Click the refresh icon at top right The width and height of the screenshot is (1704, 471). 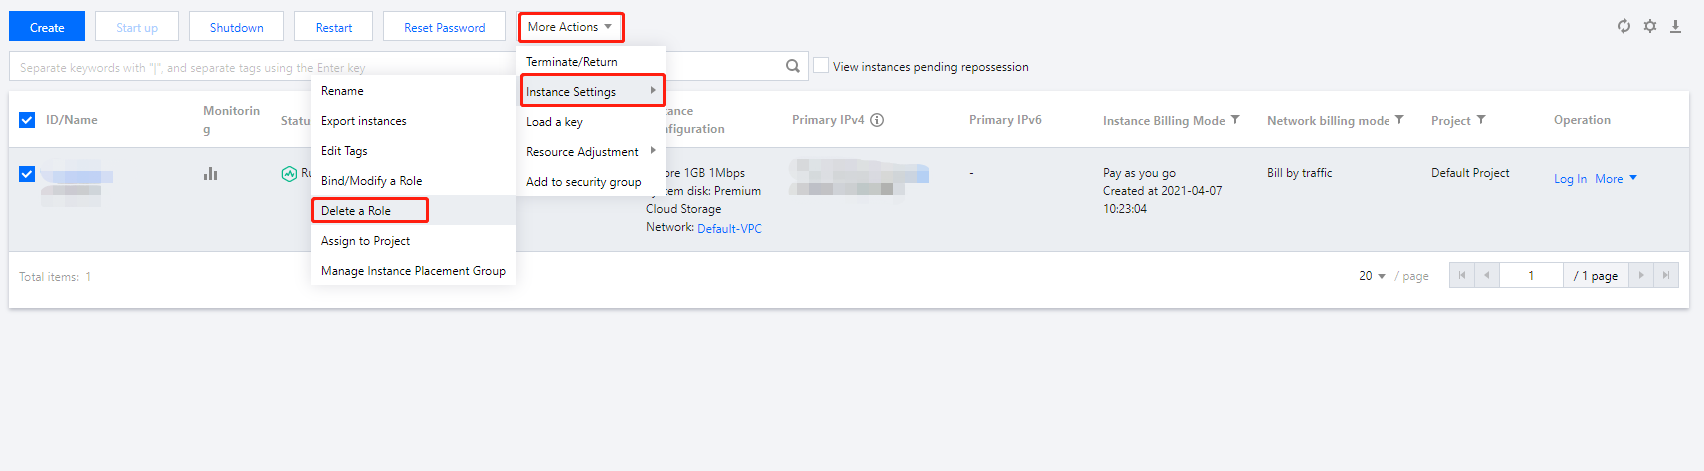tap(1624, 26)
